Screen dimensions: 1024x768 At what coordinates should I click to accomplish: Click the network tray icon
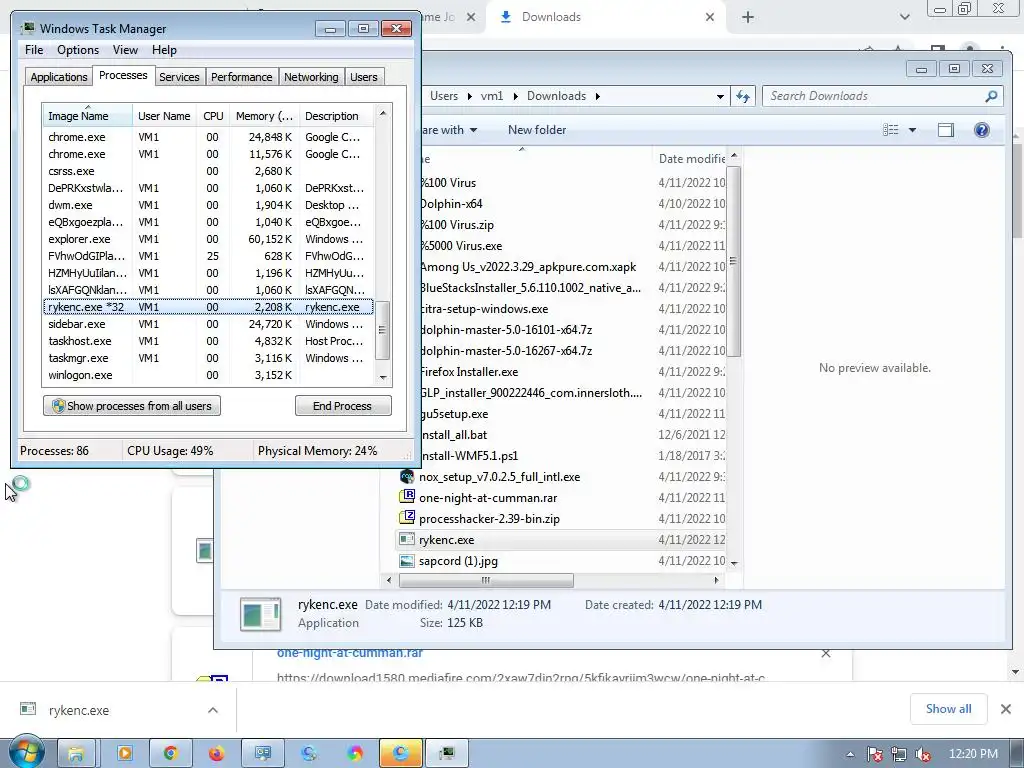click(x=899, y=754)
